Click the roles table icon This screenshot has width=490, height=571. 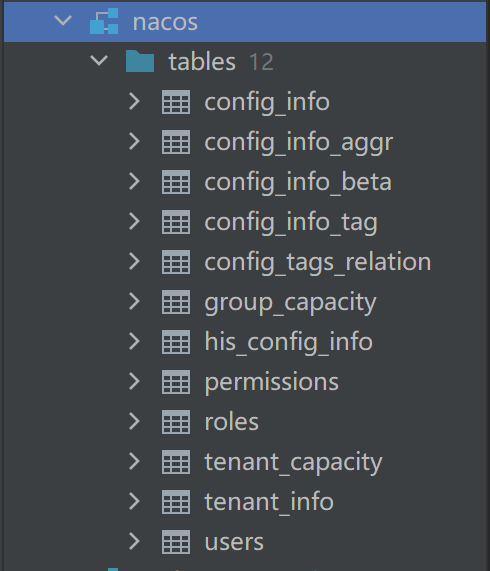tap(176, 422)
